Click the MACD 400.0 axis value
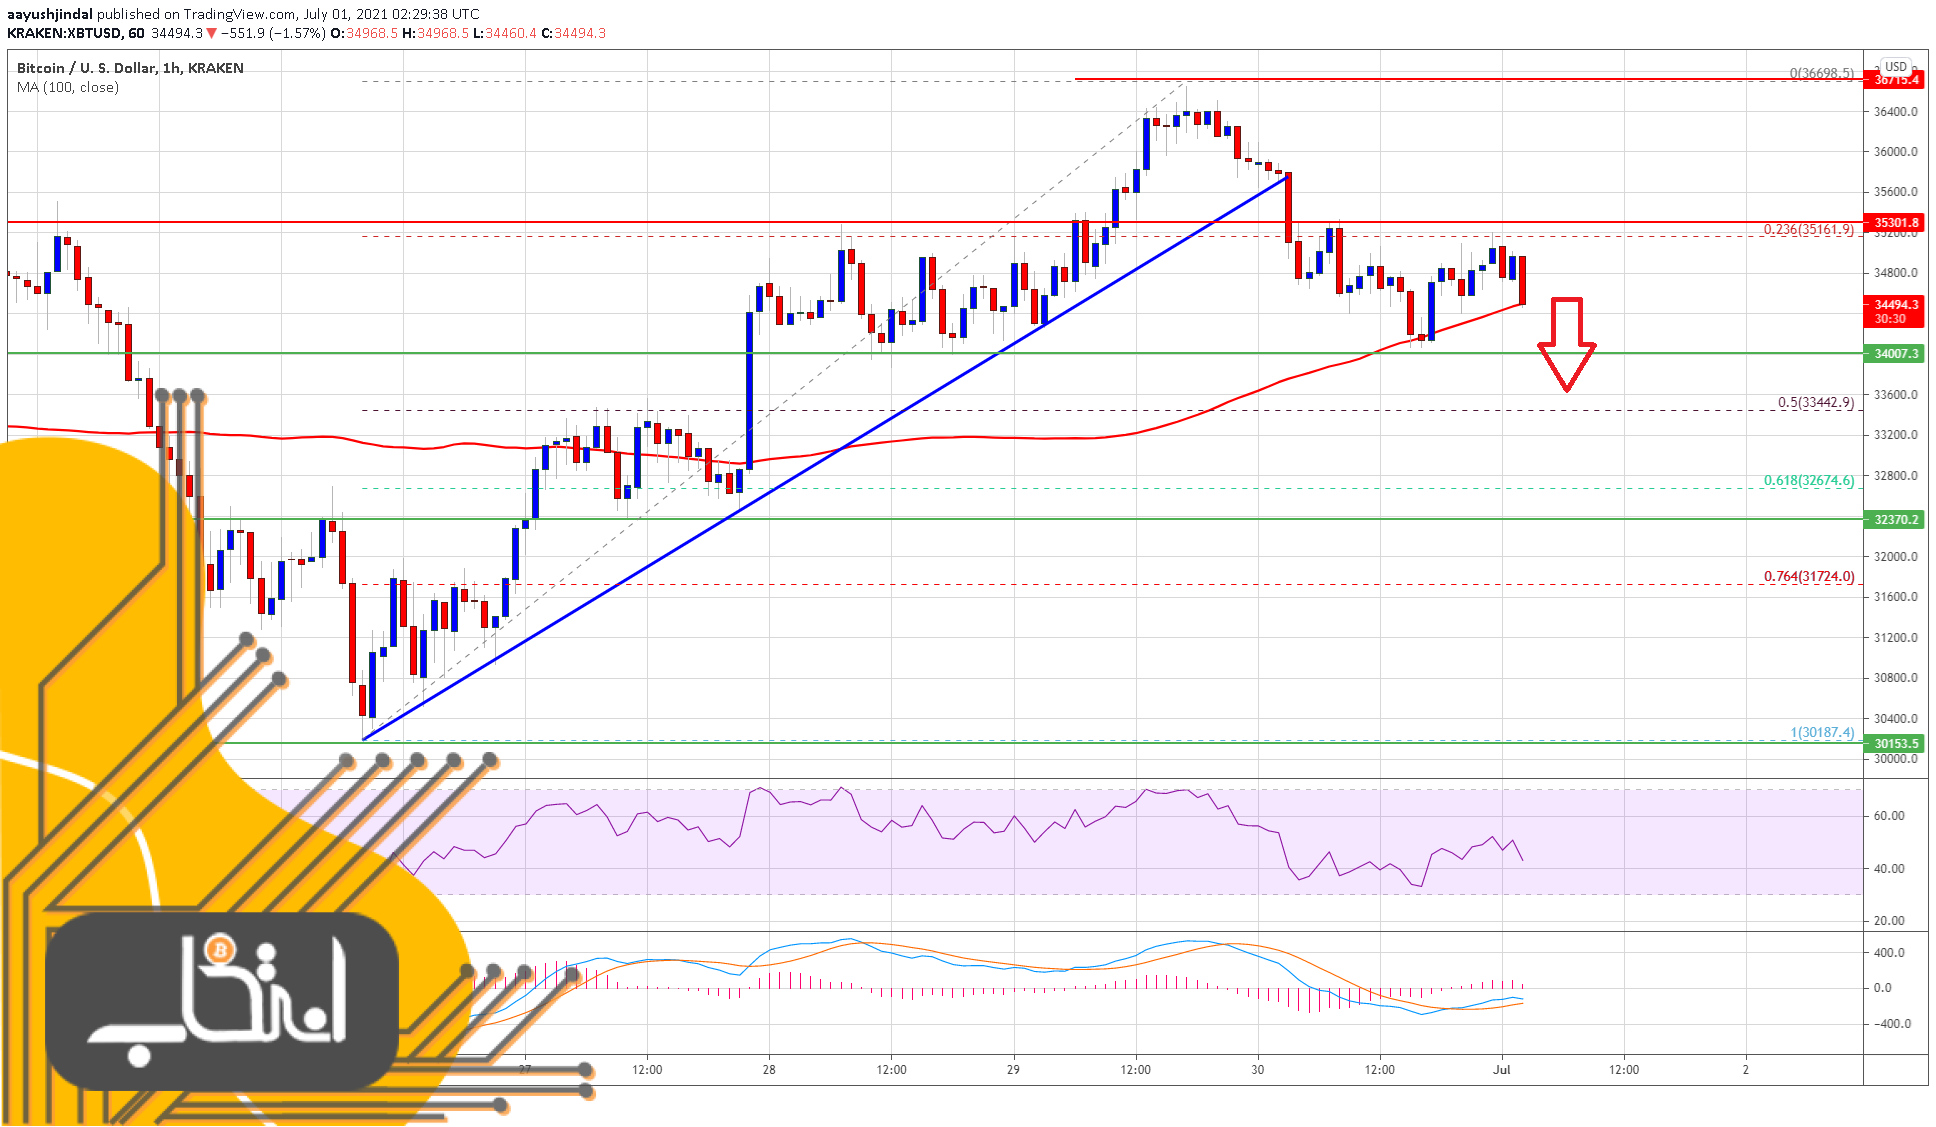Viewport: 1936px width, 1127px height. pyautogui.click(x=1889, y=953)
